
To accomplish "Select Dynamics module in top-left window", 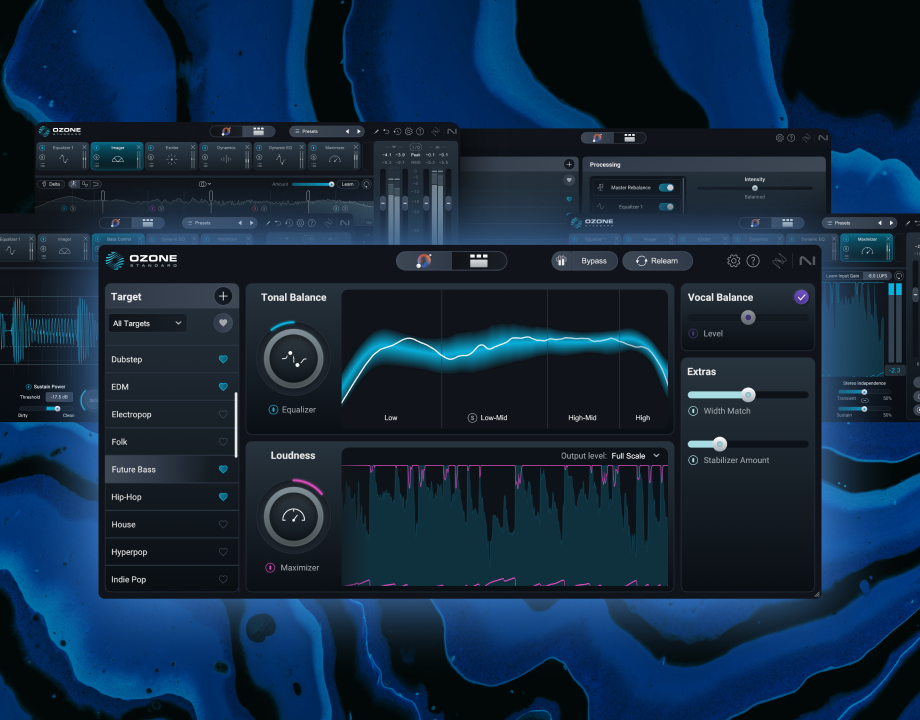I will (226, 156).
